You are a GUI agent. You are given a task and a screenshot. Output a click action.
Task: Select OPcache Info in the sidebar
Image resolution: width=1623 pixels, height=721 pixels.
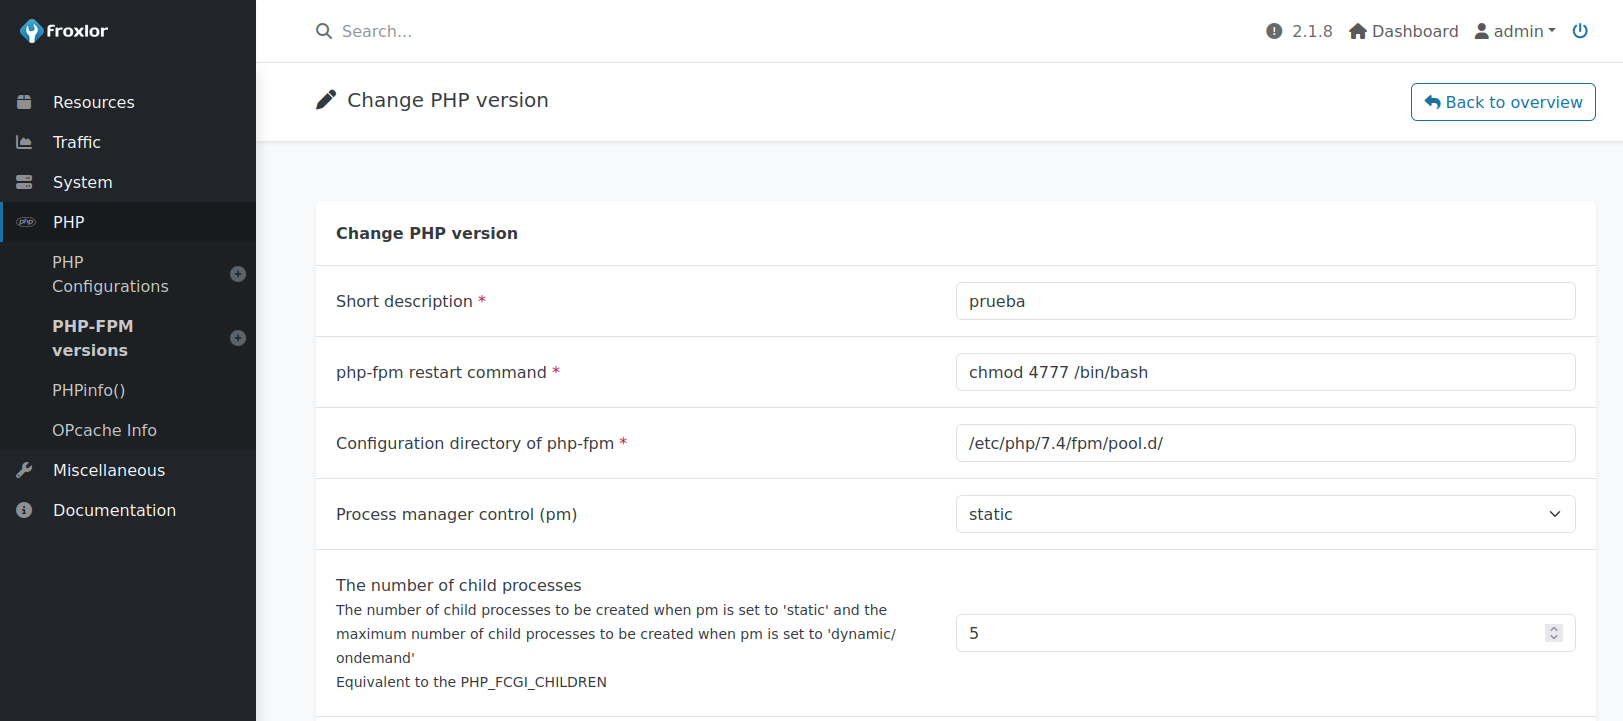click(104, 429)
